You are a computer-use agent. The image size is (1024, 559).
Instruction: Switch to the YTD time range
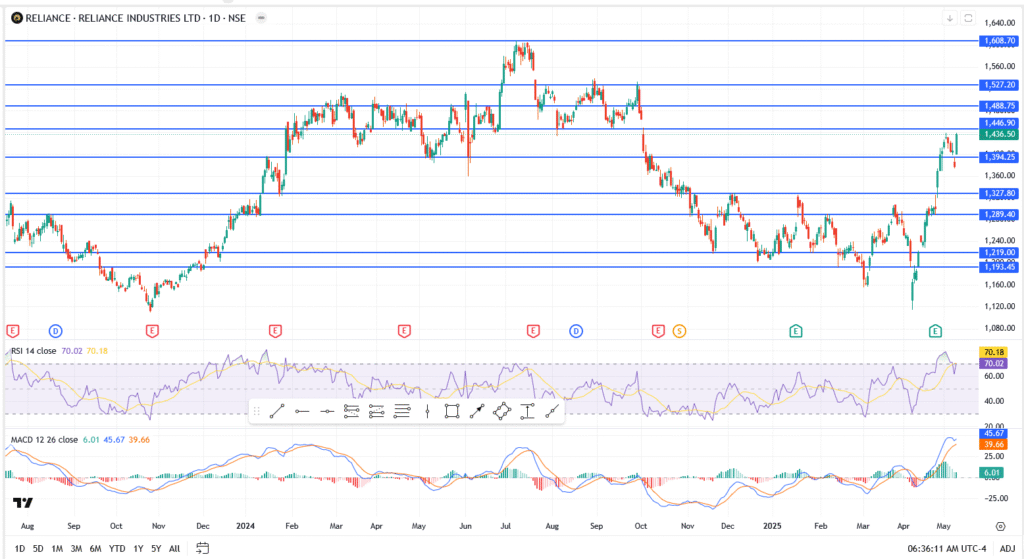point(117,548)
